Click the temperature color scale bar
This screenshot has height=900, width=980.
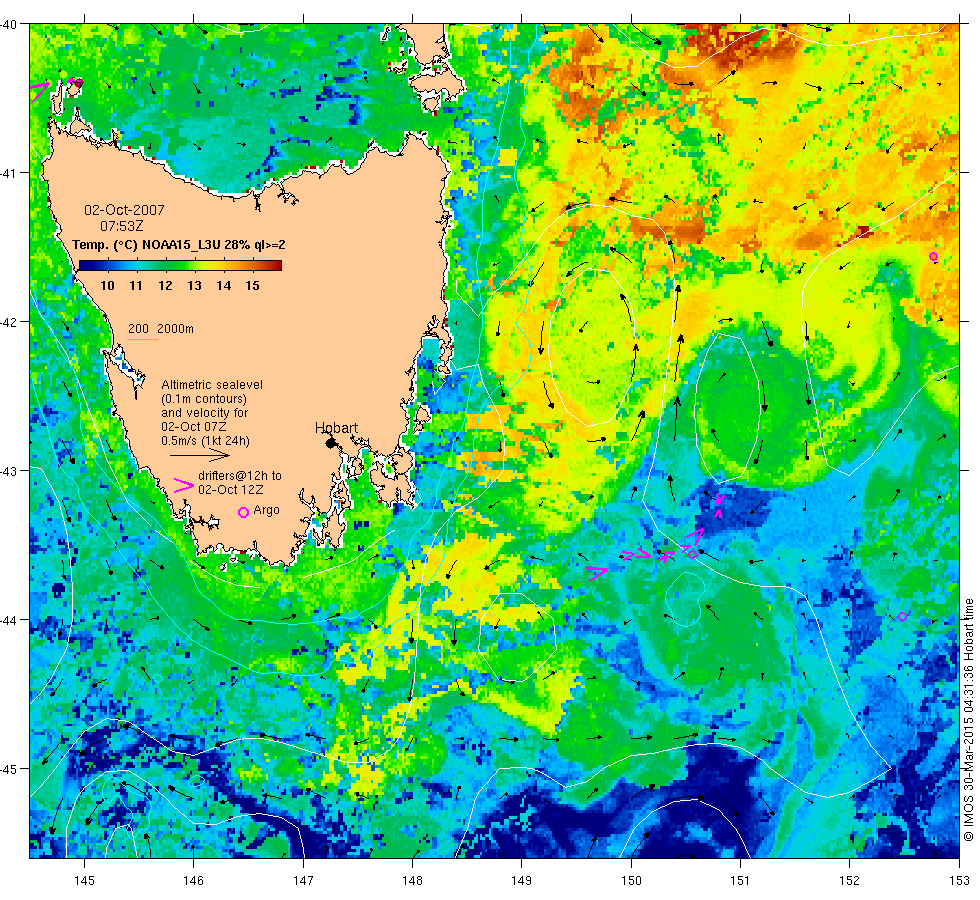(x=180, y=266)
